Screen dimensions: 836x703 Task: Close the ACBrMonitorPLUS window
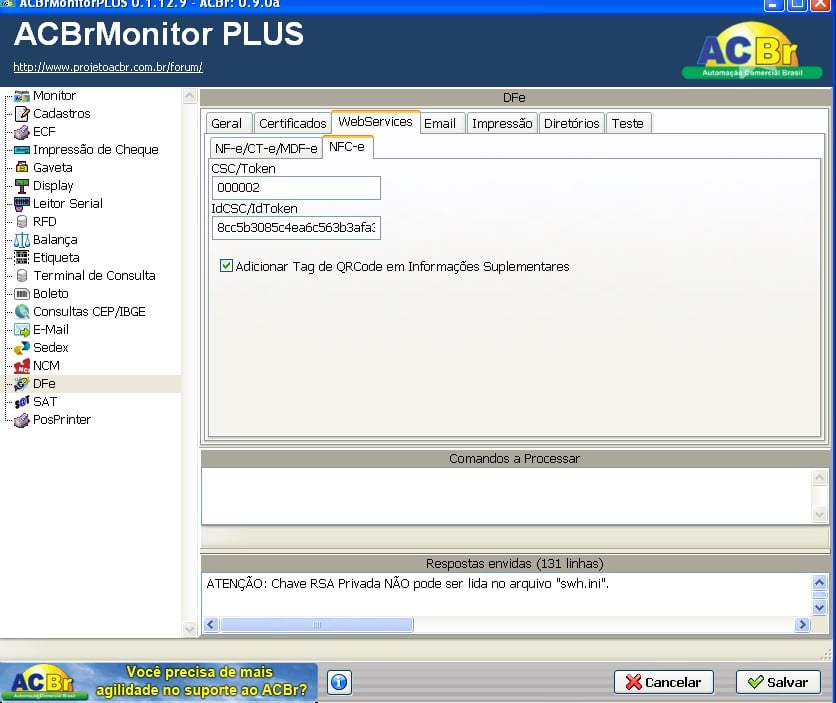click(x=820, y=4)
